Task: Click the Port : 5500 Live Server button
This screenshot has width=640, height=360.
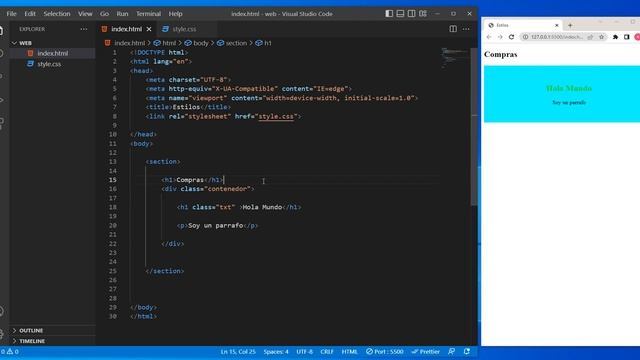Action: 384,351
